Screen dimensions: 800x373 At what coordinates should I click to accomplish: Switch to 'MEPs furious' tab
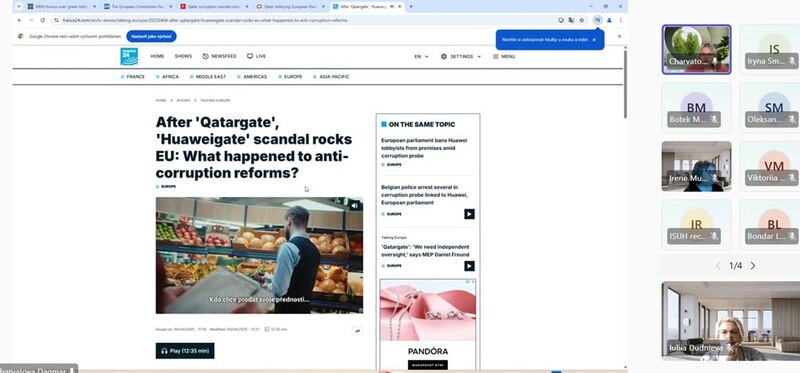pos(61,7)
